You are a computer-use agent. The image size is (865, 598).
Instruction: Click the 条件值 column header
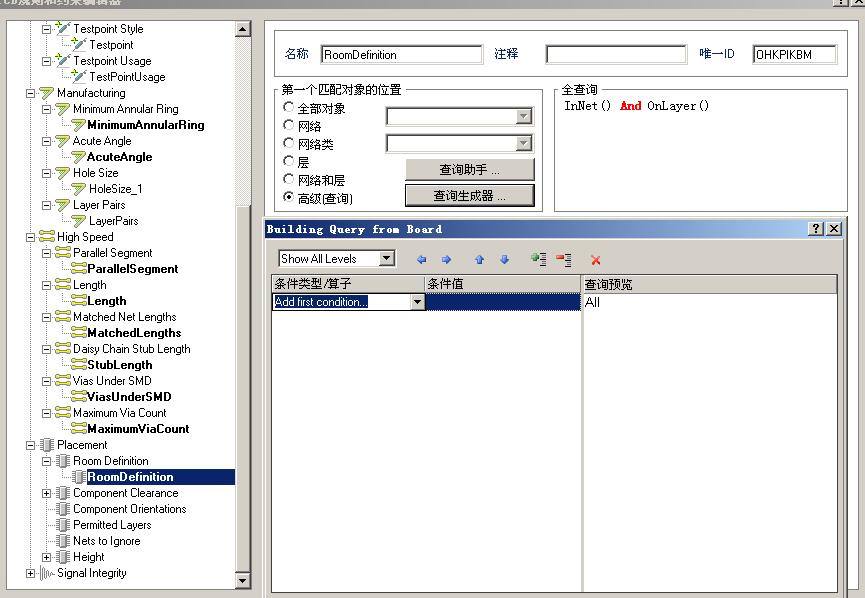tap(503, 284)
